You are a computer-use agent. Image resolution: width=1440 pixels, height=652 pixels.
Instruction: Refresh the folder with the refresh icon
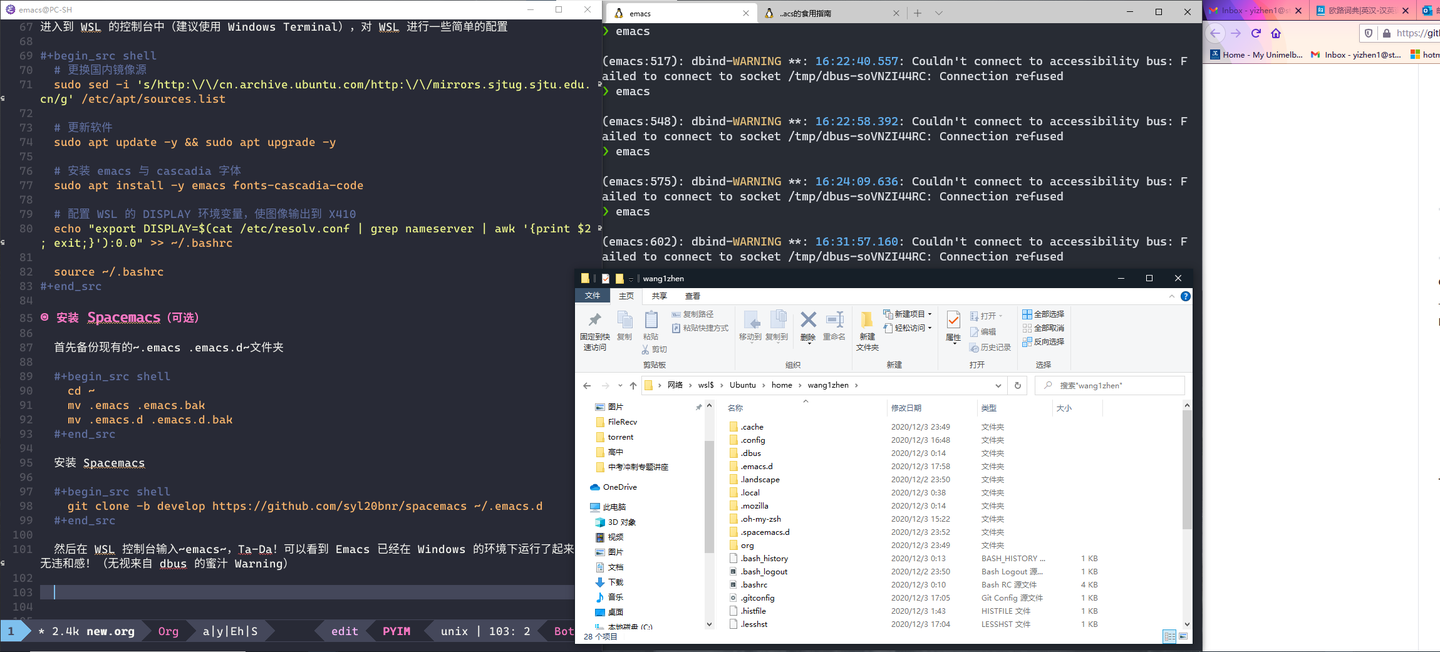tap(1019, 385)
